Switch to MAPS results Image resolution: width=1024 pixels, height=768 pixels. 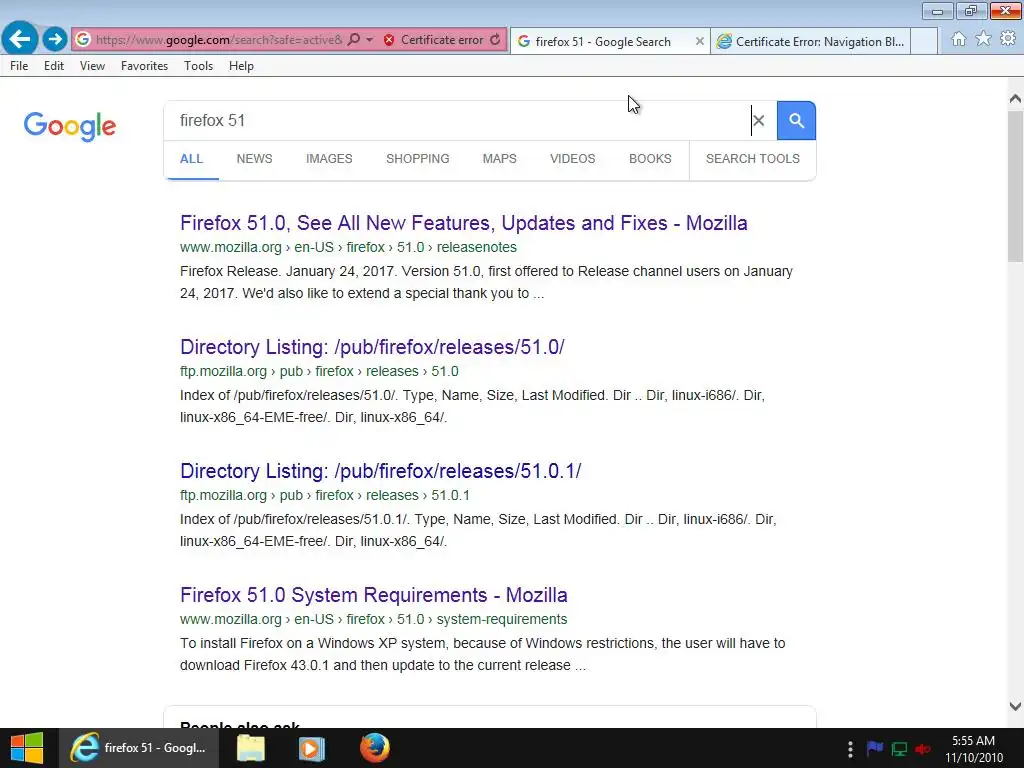point(500,159)
